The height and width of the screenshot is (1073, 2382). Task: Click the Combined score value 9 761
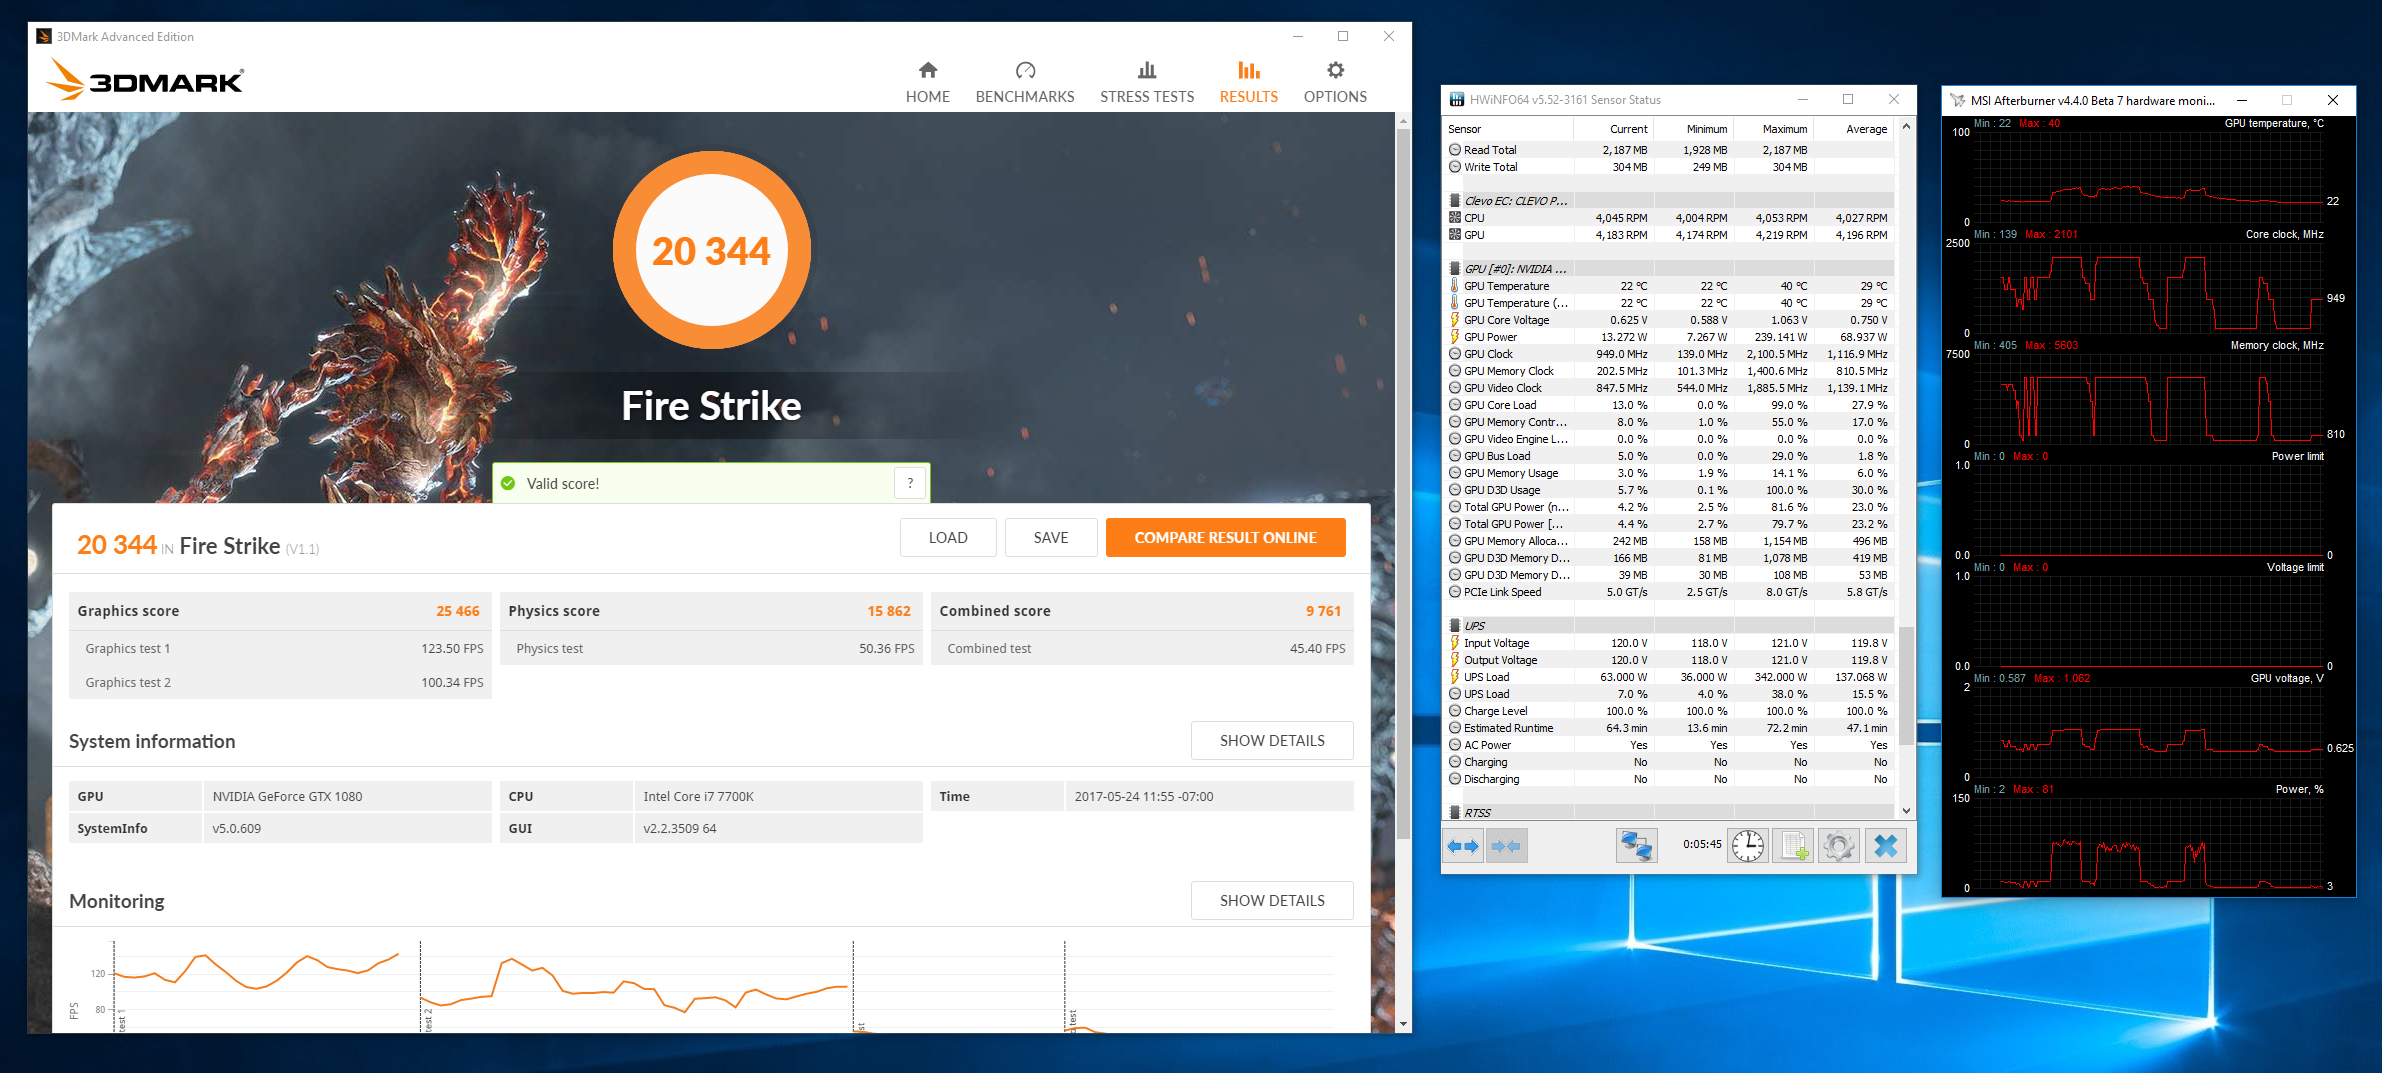point(1323,611)
